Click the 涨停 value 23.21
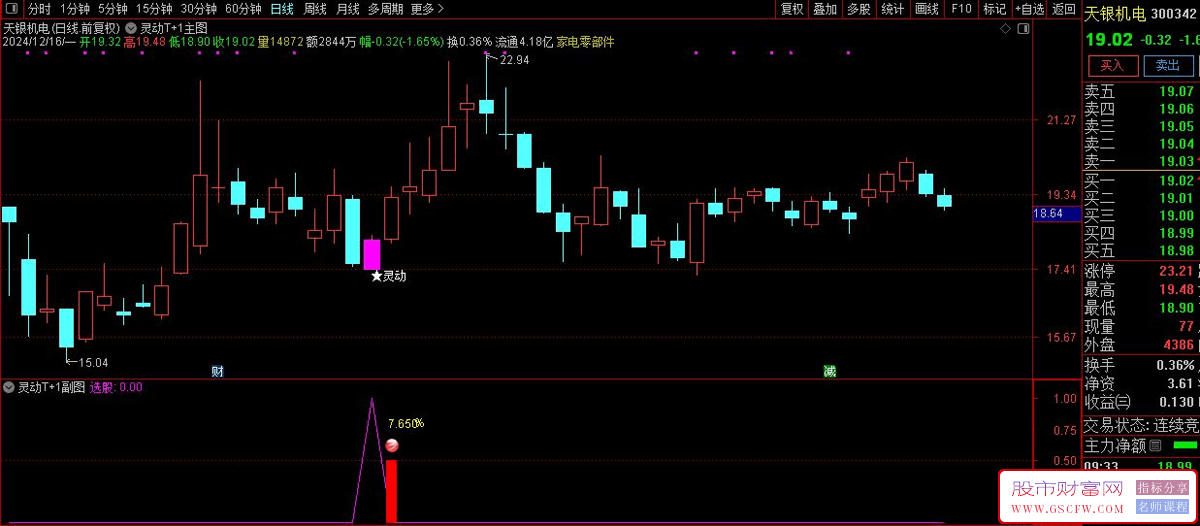The image size is (1200, 526). click(1176, 271)
